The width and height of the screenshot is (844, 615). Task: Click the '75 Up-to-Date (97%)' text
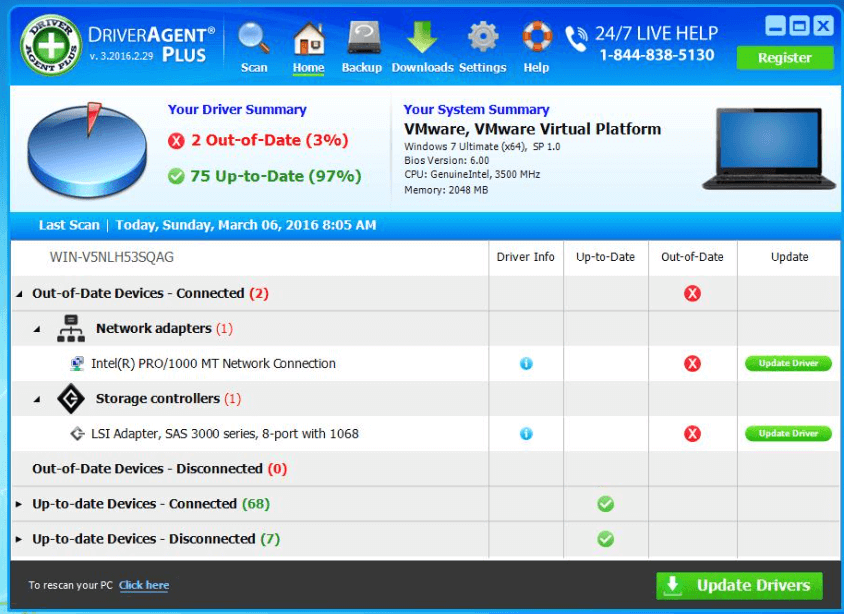coord(276,176)
